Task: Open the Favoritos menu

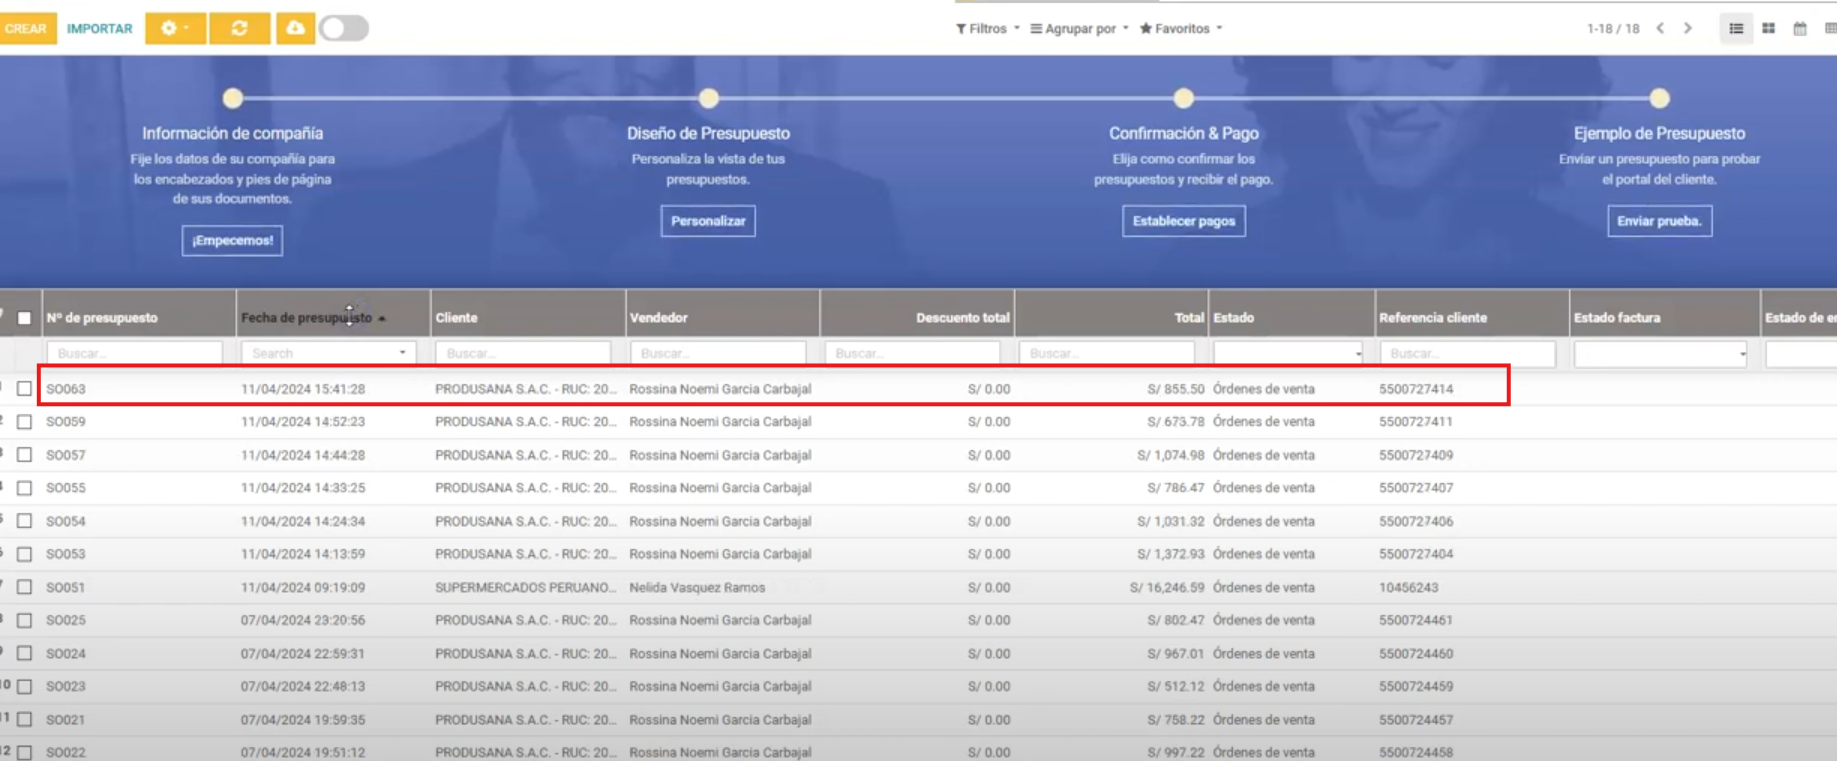Action: (x=1181, y=29)
